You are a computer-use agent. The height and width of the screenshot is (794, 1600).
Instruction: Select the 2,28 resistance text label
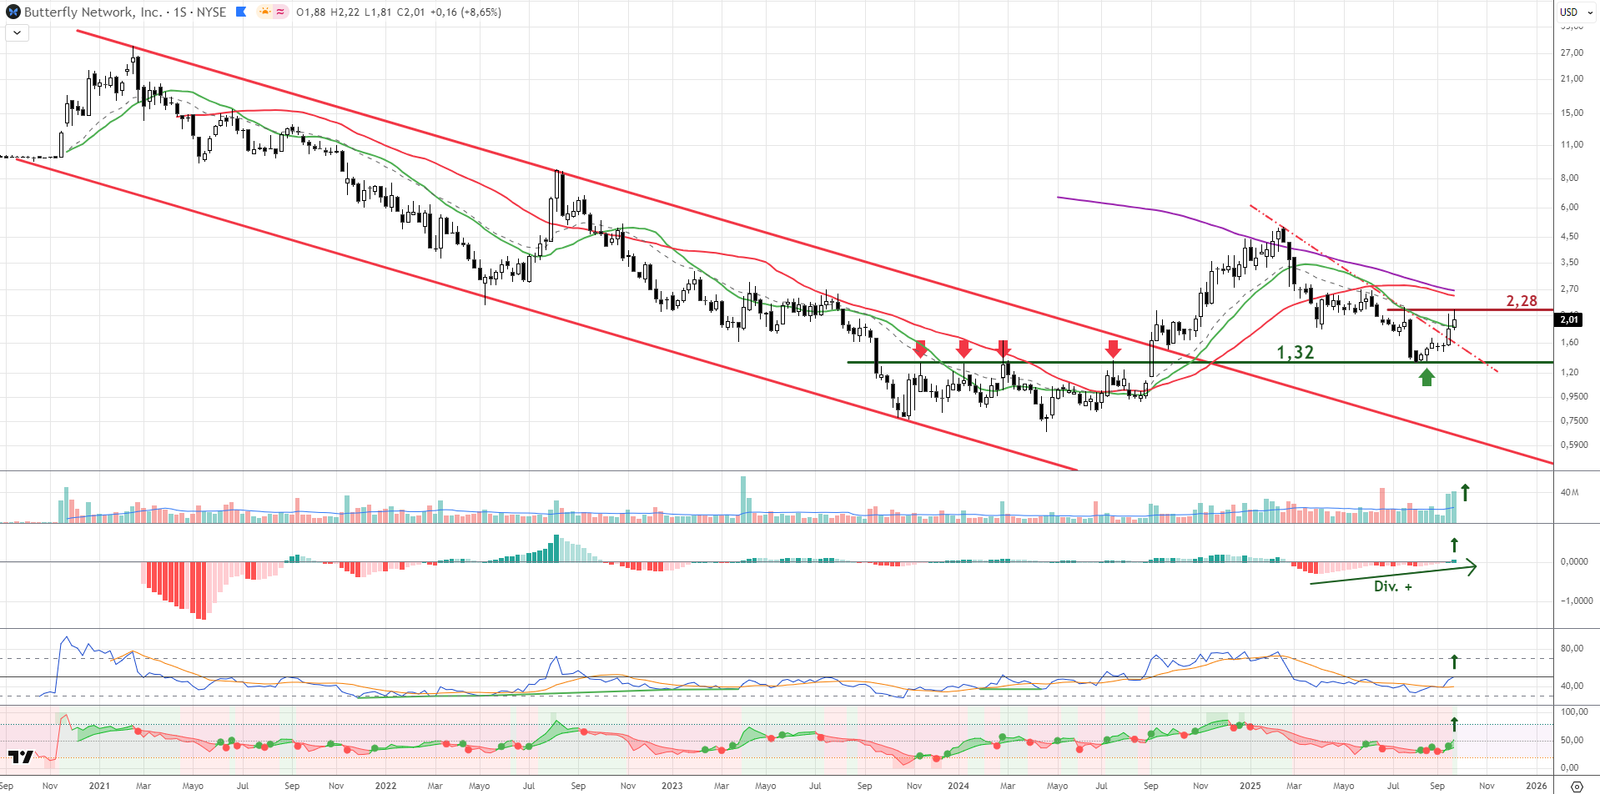[1521, 301]
